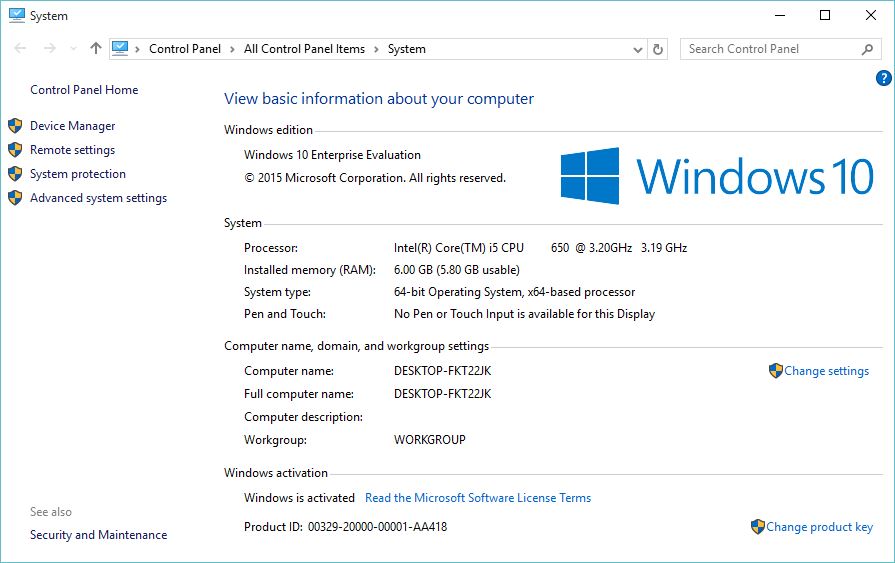This screenshot has width=895, height=563.
Task: Open Device Manager link
Action: pos(72,126)
